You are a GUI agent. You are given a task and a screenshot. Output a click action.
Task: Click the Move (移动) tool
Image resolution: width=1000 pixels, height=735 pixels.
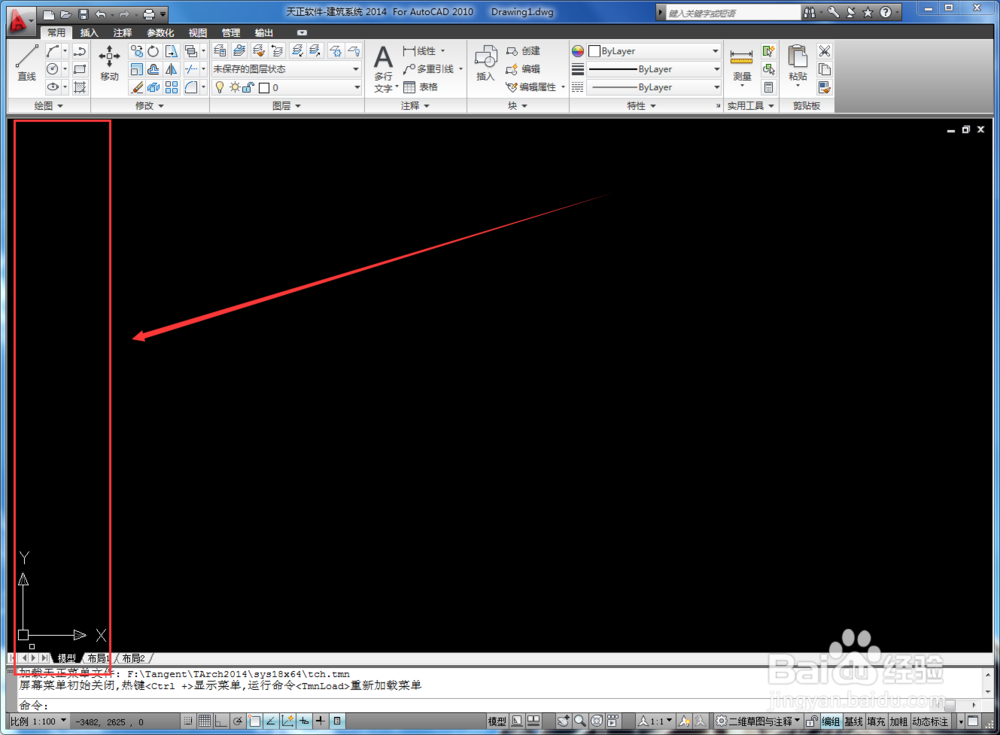[x=109, y=63]
